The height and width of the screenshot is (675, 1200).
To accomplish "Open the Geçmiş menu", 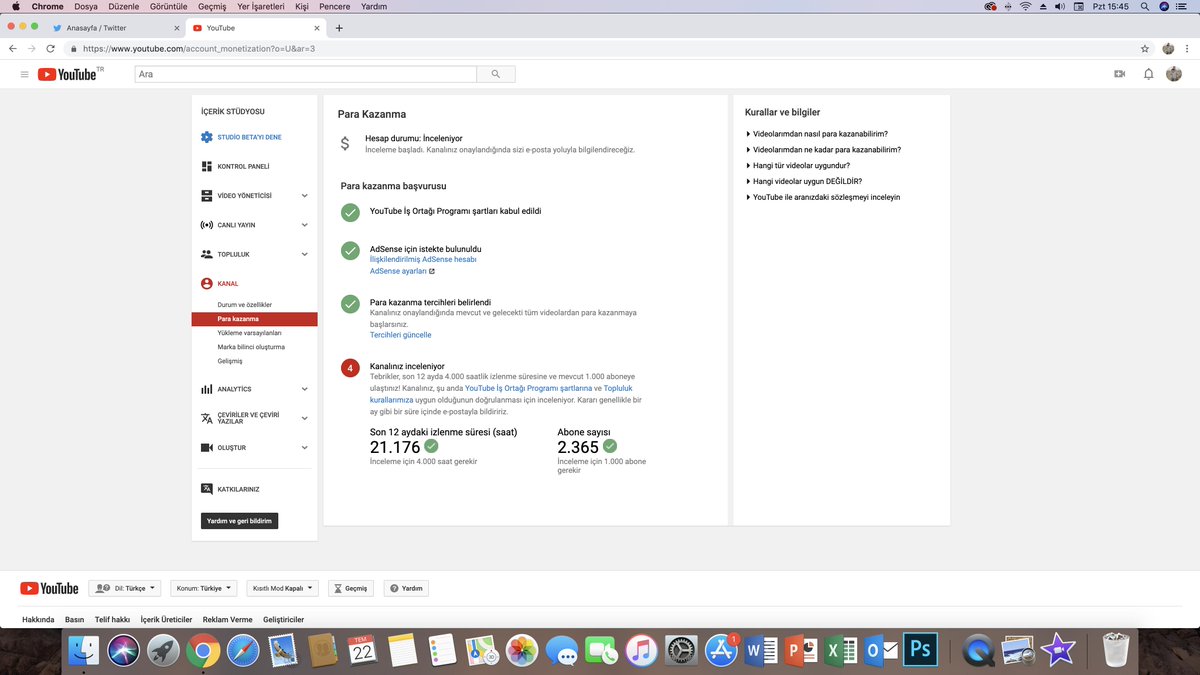I will click(x=212, y=6).
